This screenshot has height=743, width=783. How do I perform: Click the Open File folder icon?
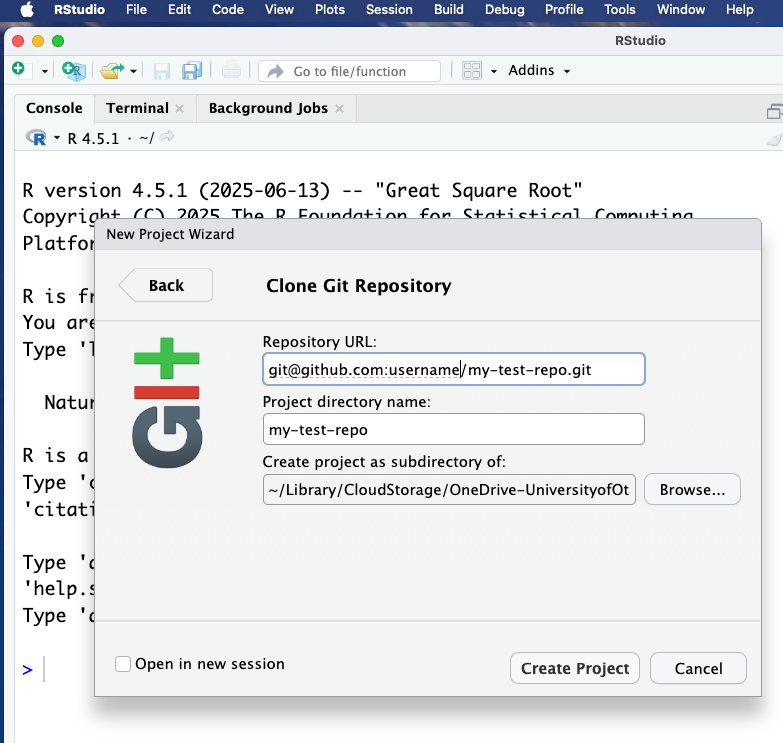(110, 70)
